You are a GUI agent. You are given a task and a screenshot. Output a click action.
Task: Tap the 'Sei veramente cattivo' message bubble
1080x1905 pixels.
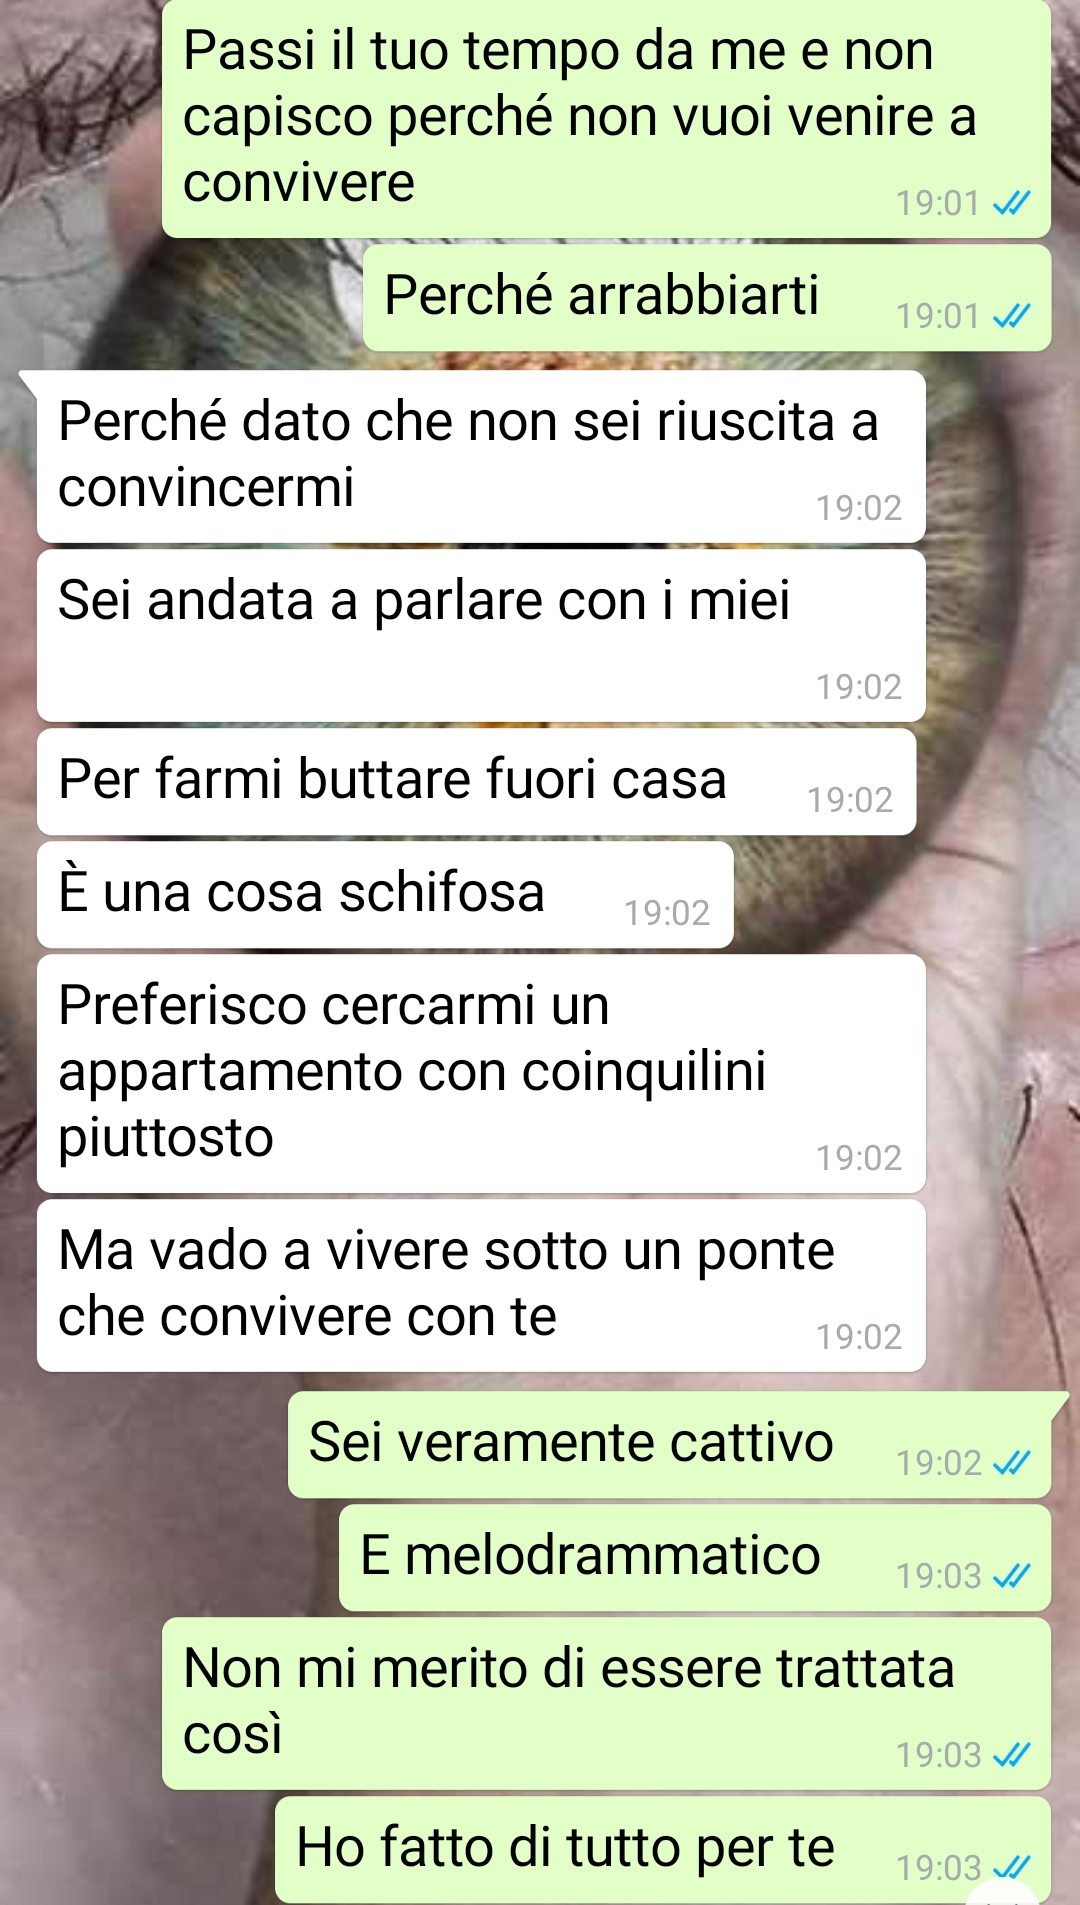[670, 1445]
